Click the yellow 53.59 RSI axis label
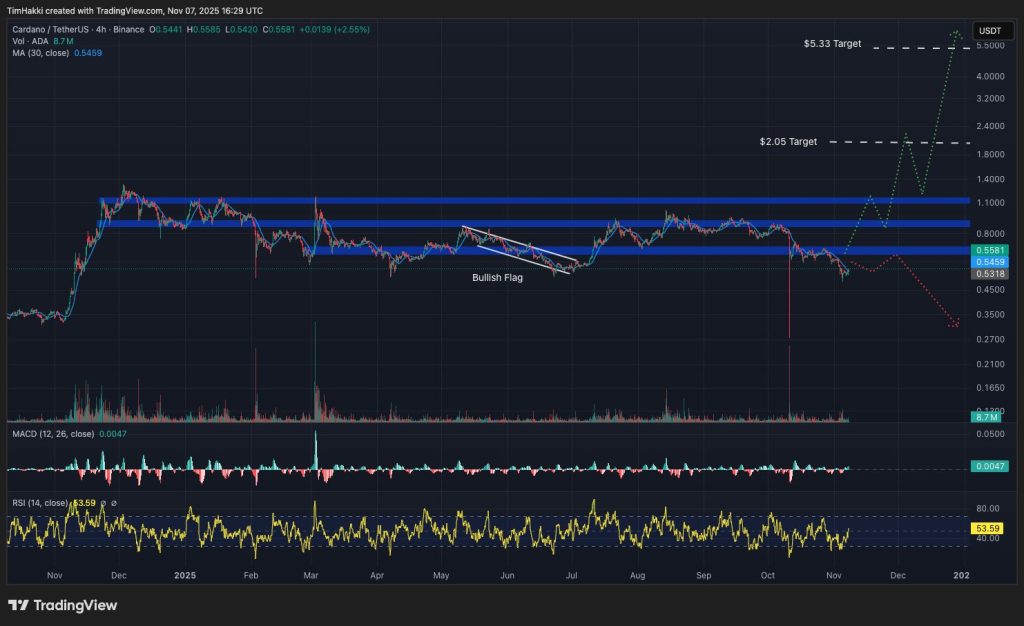The width and height of the screenshot is (1024, 626). pyautogui.click(x=986, y=527)
